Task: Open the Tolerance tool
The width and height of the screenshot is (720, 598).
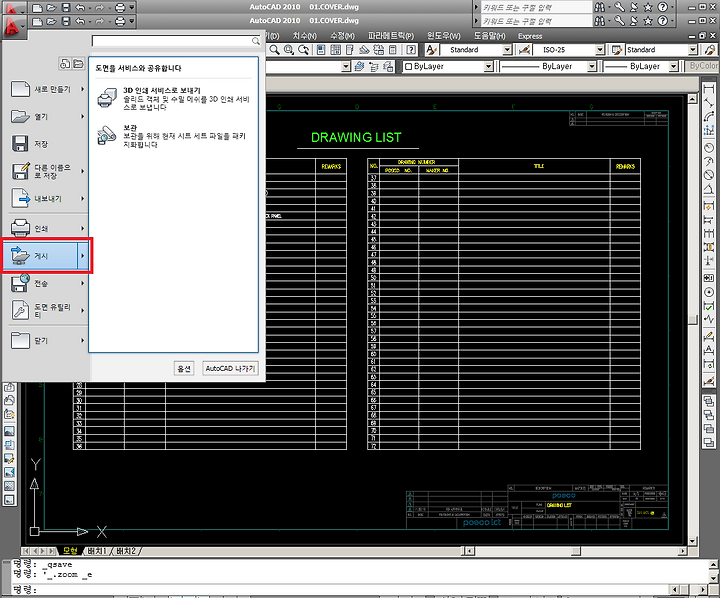Action: [709, 278]
